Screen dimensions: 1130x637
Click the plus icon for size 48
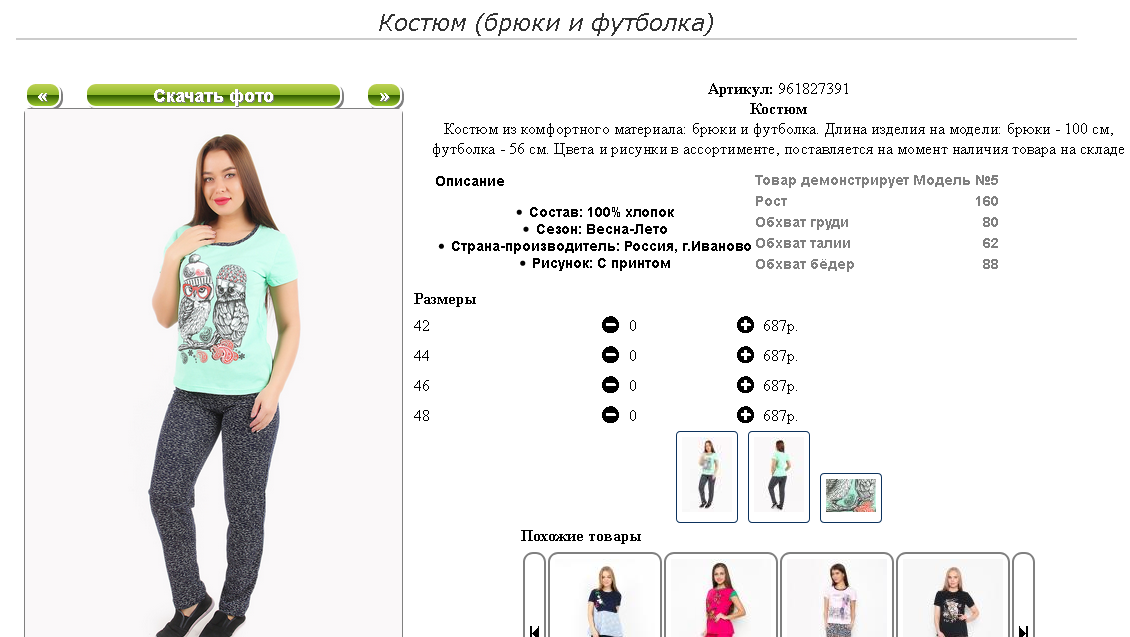(745, 415)
